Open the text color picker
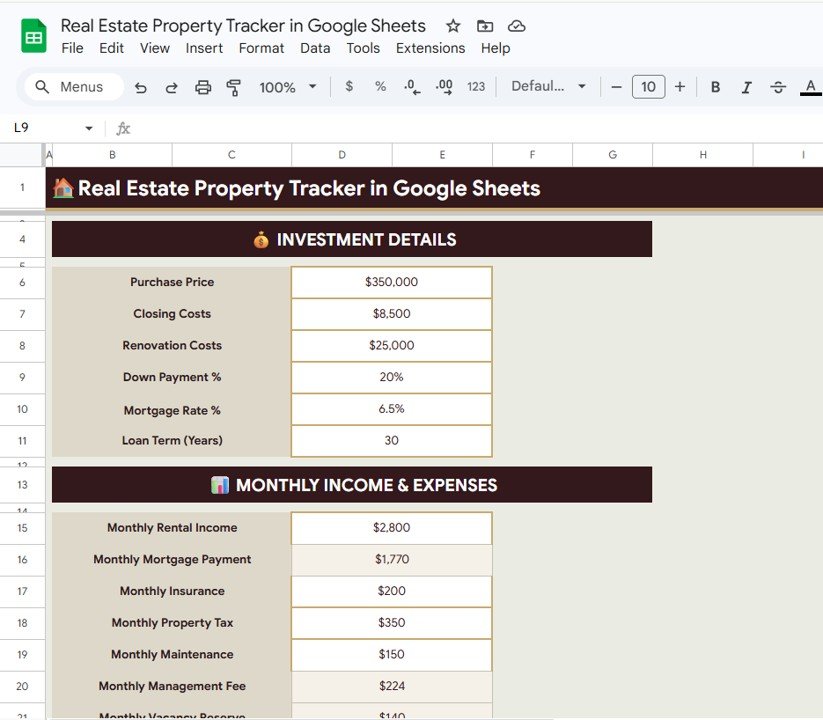Viewport: 823px width, 720px height. pyautogui.click(x=810, y=87)
